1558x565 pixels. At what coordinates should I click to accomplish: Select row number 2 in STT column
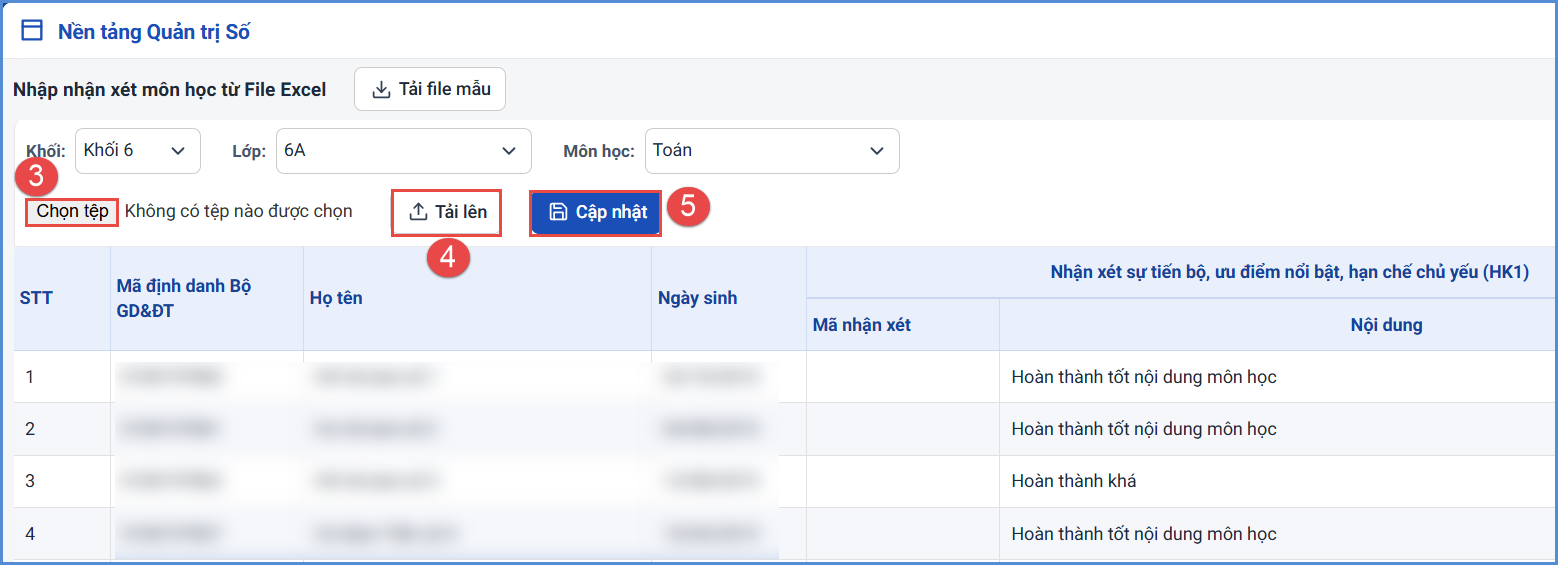tap(30, 429)
